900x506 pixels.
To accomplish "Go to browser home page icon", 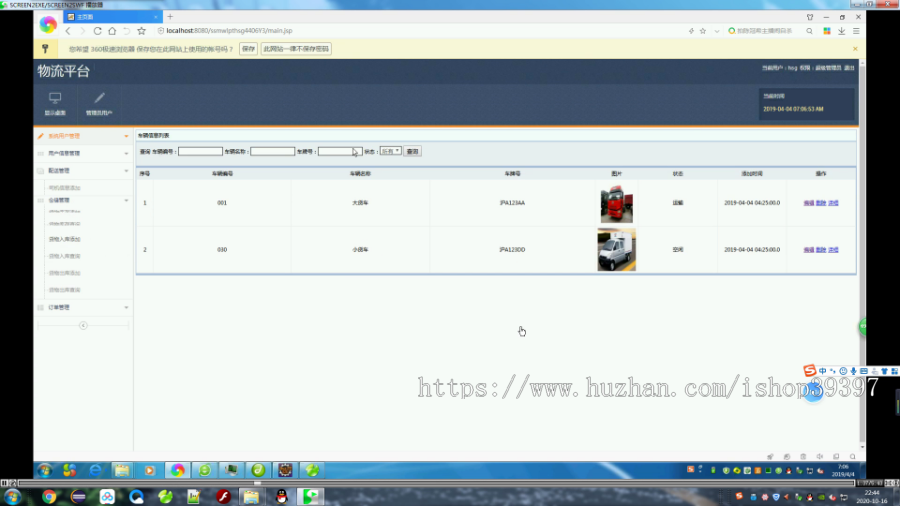I will click(112, 31).
